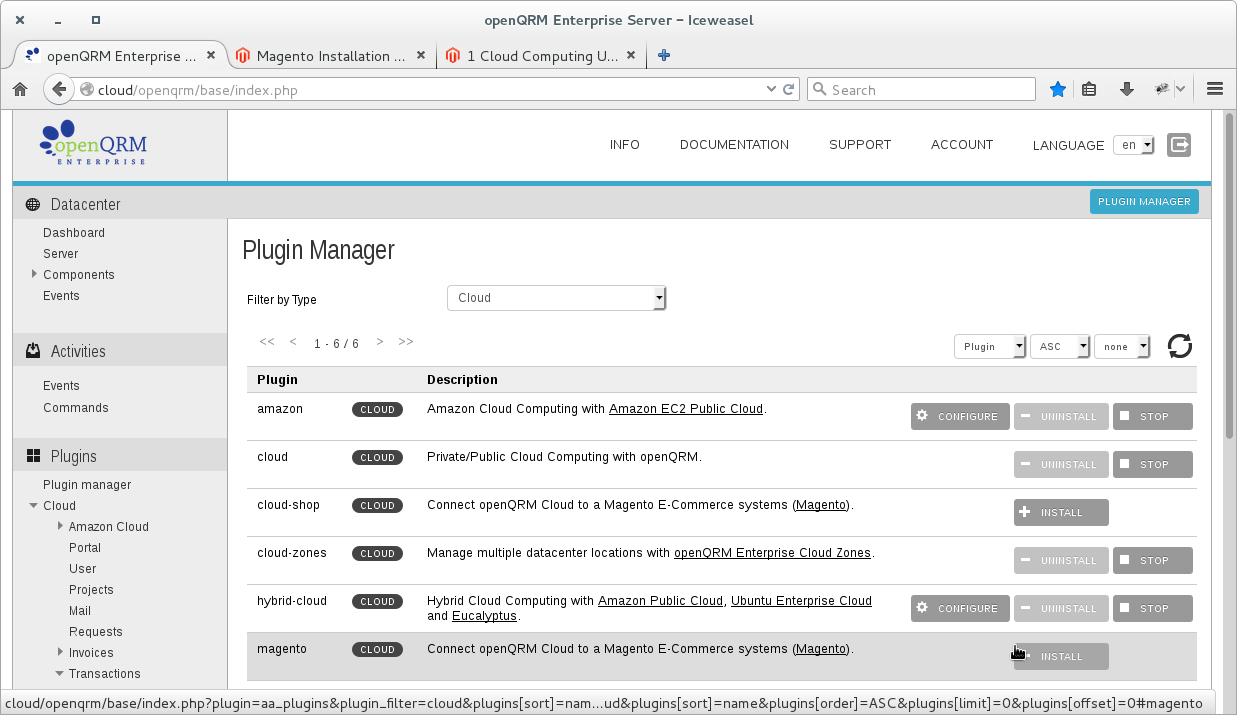Screen dimensions: 1237x715
Task: Click the openQRM Enterprise logo
Action: [x=93, y=143]
